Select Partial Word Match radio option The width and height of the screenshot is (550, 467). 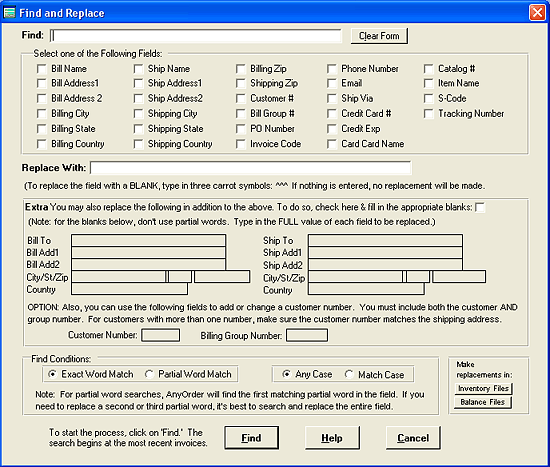149,374
